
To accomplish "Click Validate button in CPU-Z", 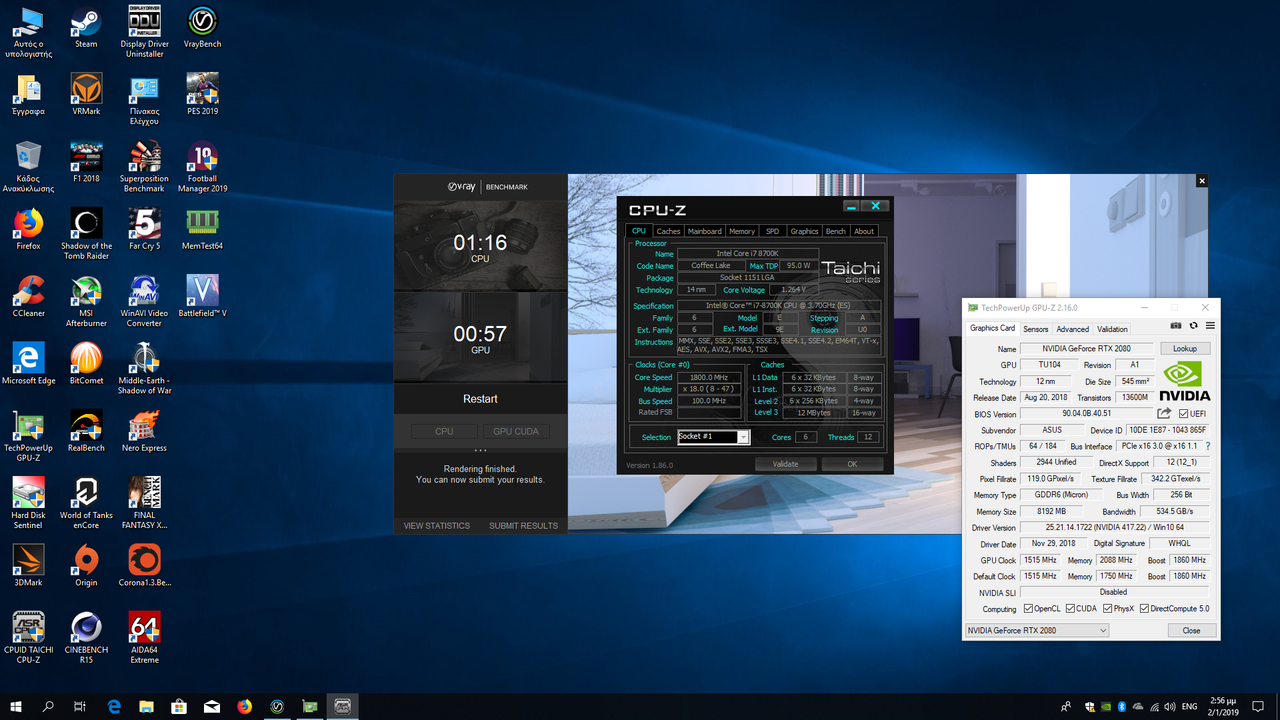I will coord(785,464).
